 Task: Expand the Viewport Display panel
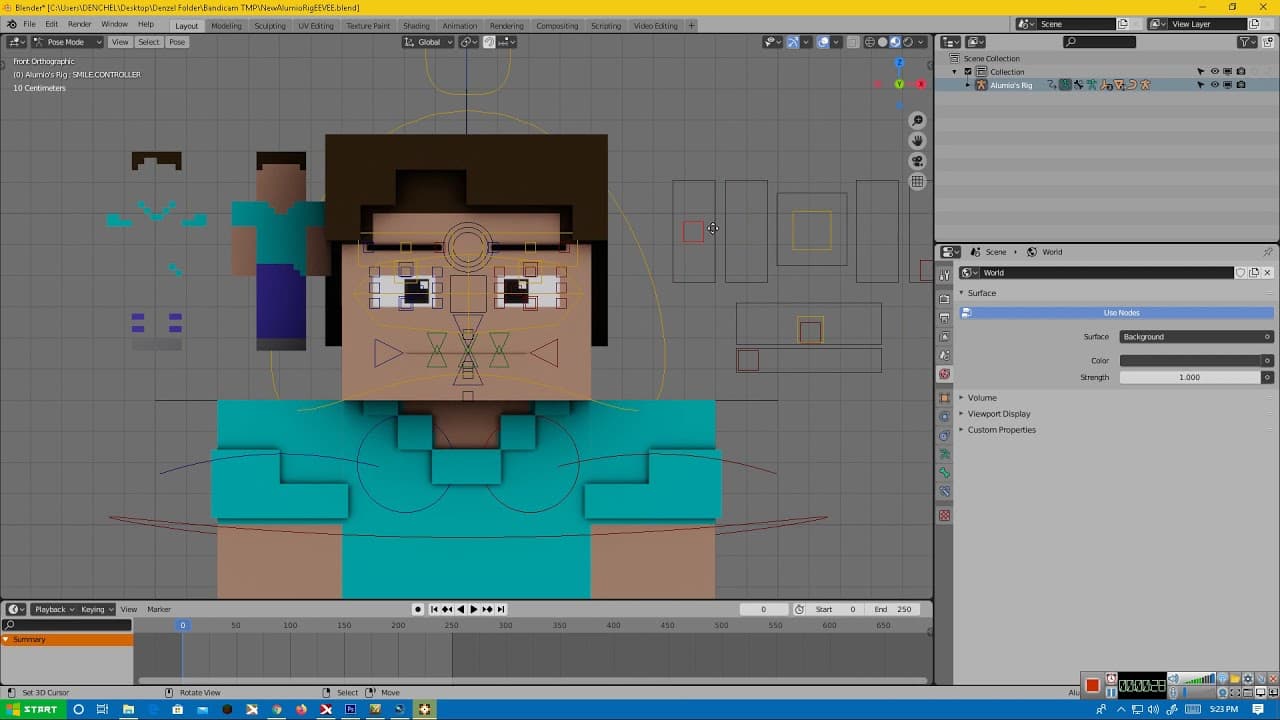pos(998,414)
